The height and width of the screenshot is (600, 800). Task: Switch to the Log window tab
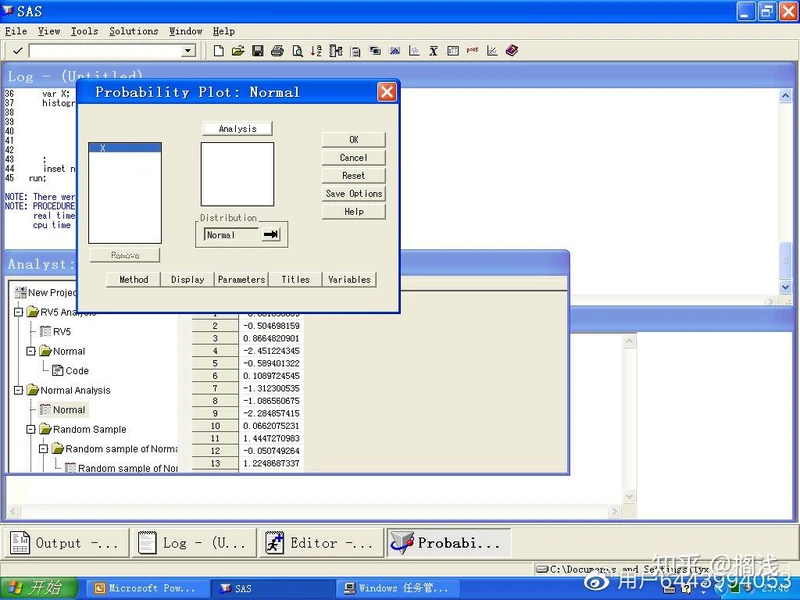pyautogui.click(x=194, y=543)
